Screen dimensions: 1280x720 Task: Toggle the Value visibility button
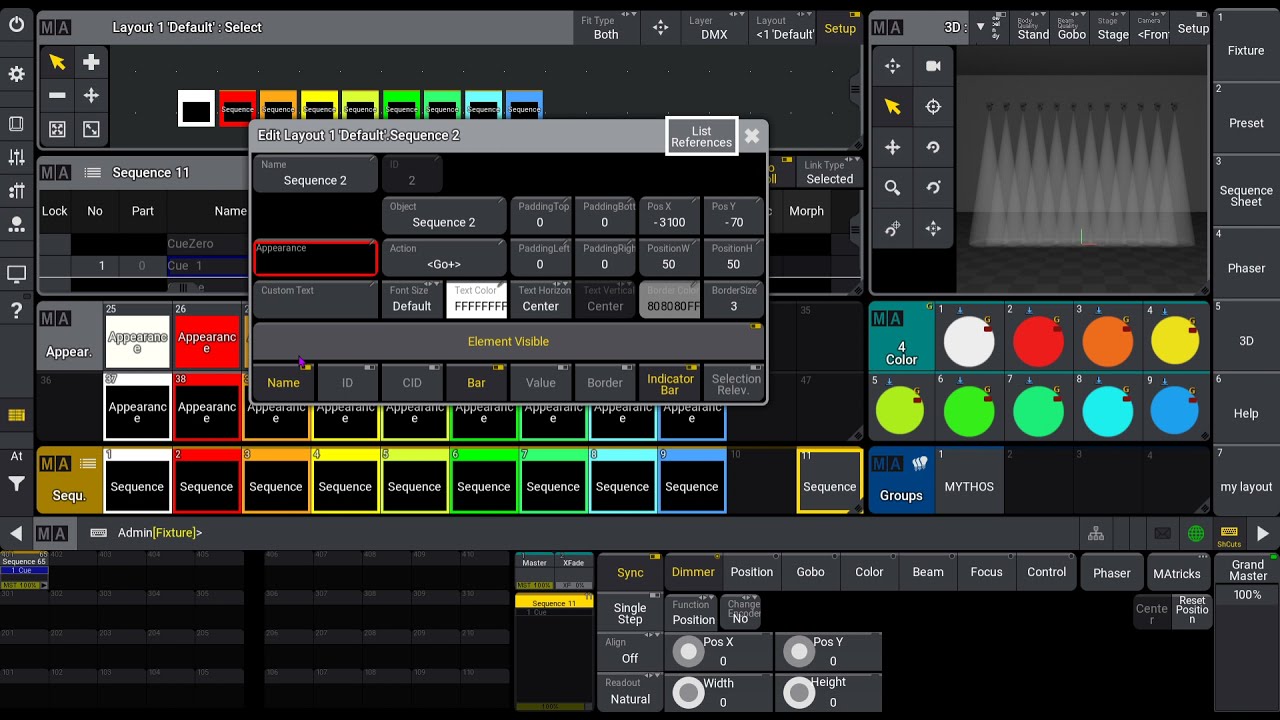click(x=540, y=382)
